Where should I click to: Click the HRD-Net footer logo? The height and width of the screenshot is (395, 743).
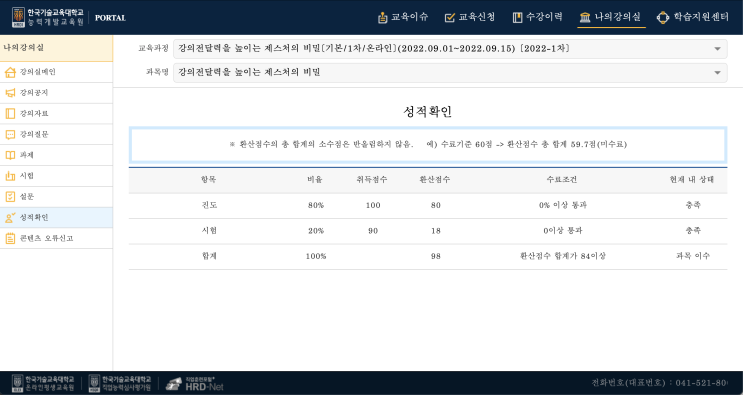point(194,384)
